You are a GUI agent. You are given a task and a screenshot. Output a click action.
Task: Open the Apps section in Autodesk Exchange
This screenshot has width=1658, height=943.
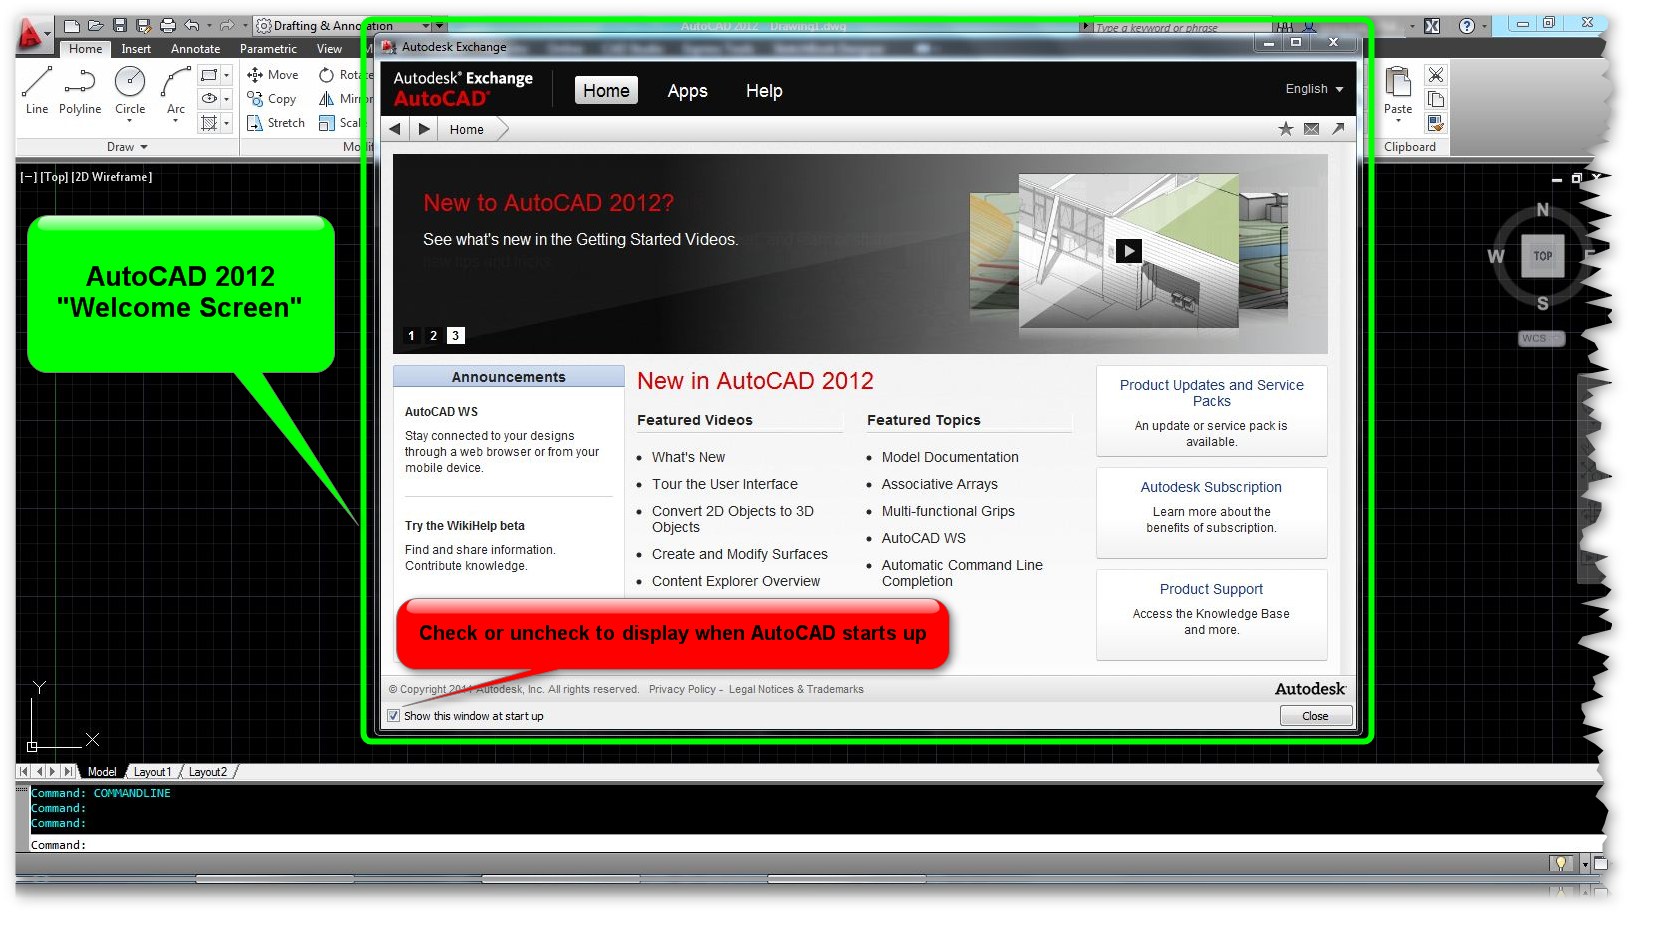686,91
